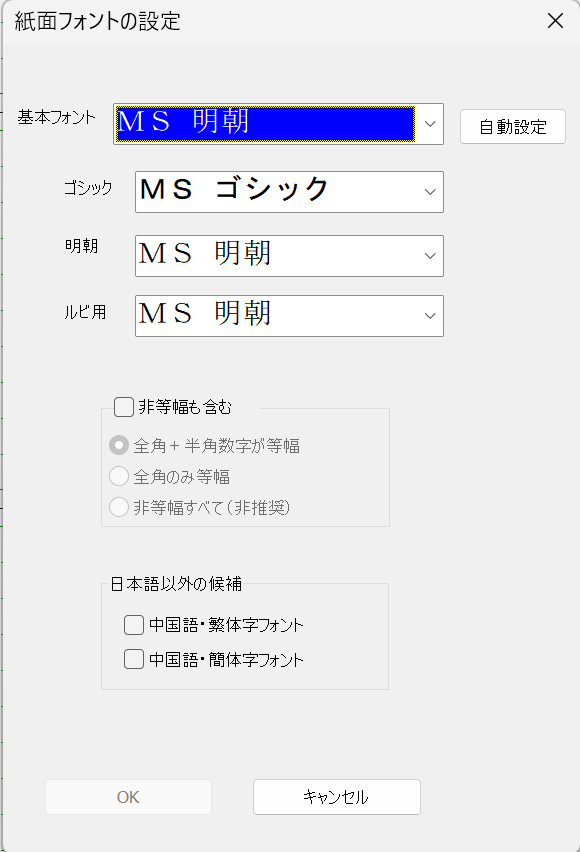
Task: Enable the 非等幅も含む checkbox
Action: (124, 407)
